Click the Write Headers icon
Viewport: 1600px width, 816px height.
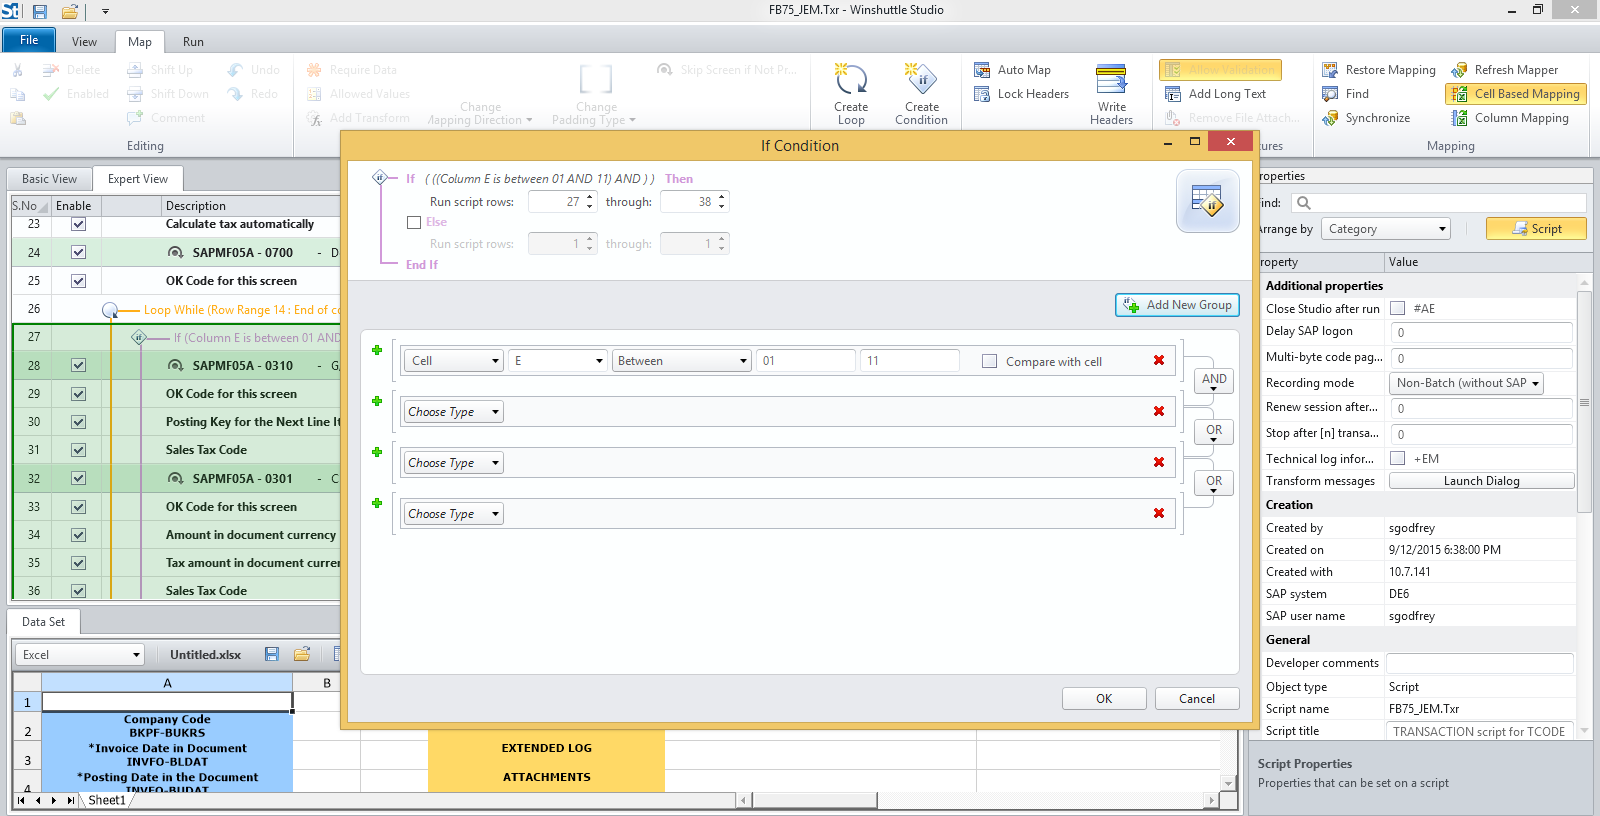coord(1111,80)
